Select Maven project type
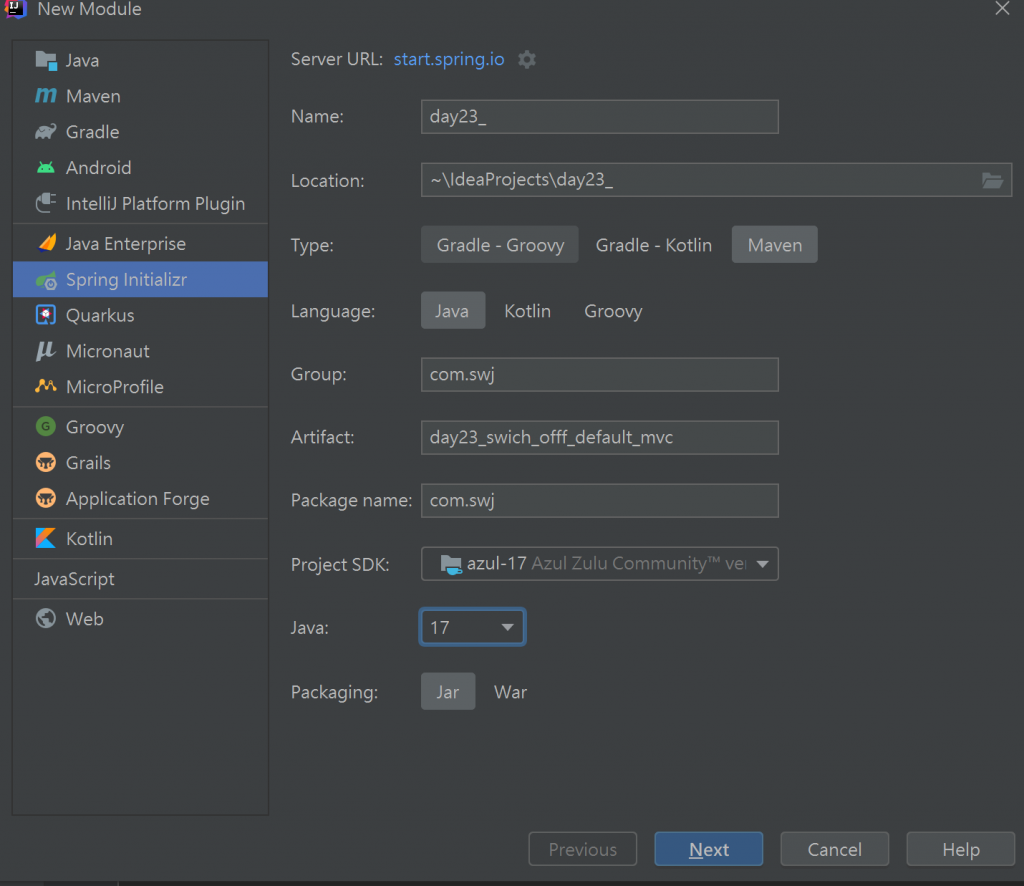Viewport: 1024px width, 886px height. (775, 245)
